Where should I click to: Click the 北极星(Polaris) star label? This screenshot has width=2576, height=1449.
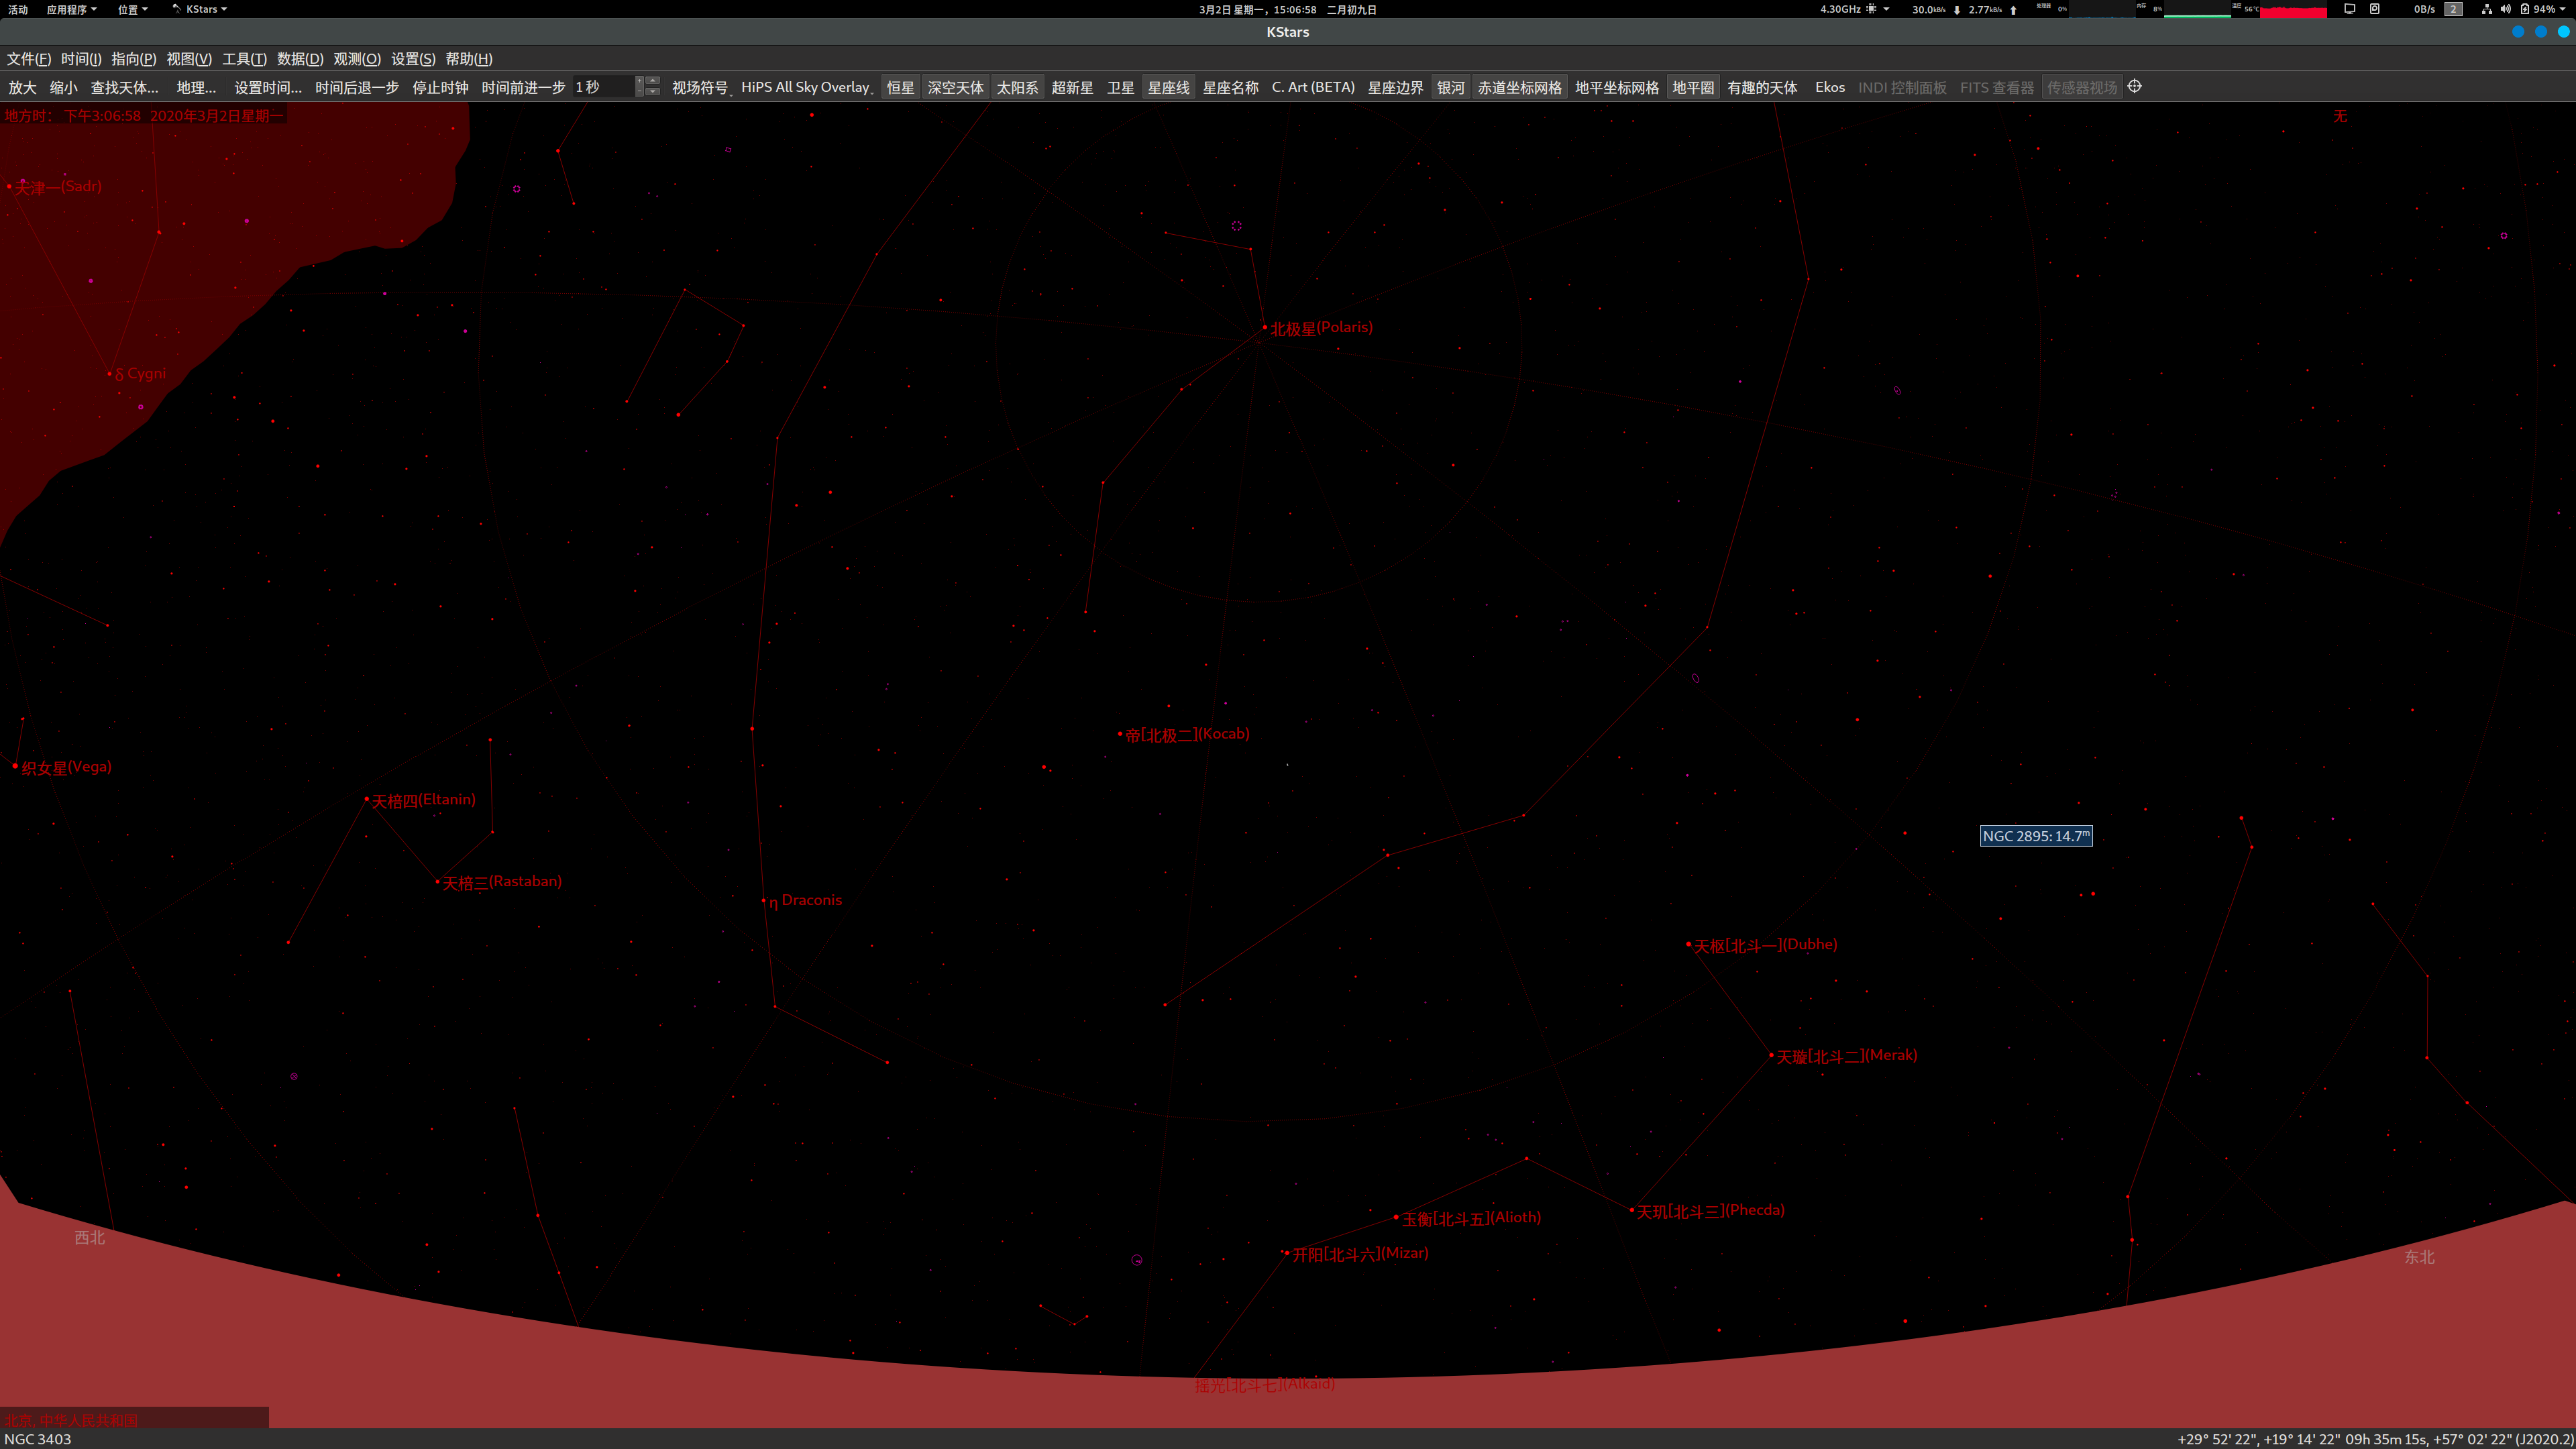[1321, 328]
